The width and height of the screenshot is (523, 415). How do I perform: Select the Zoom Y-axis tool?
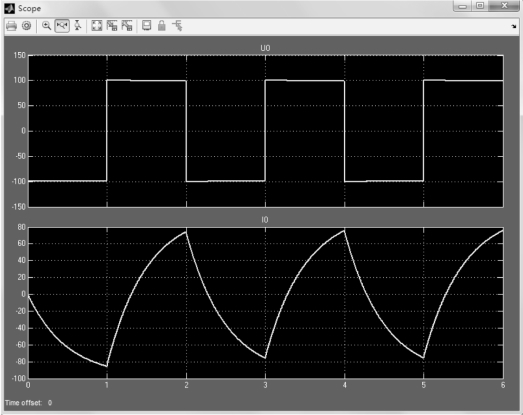(78, 26)
